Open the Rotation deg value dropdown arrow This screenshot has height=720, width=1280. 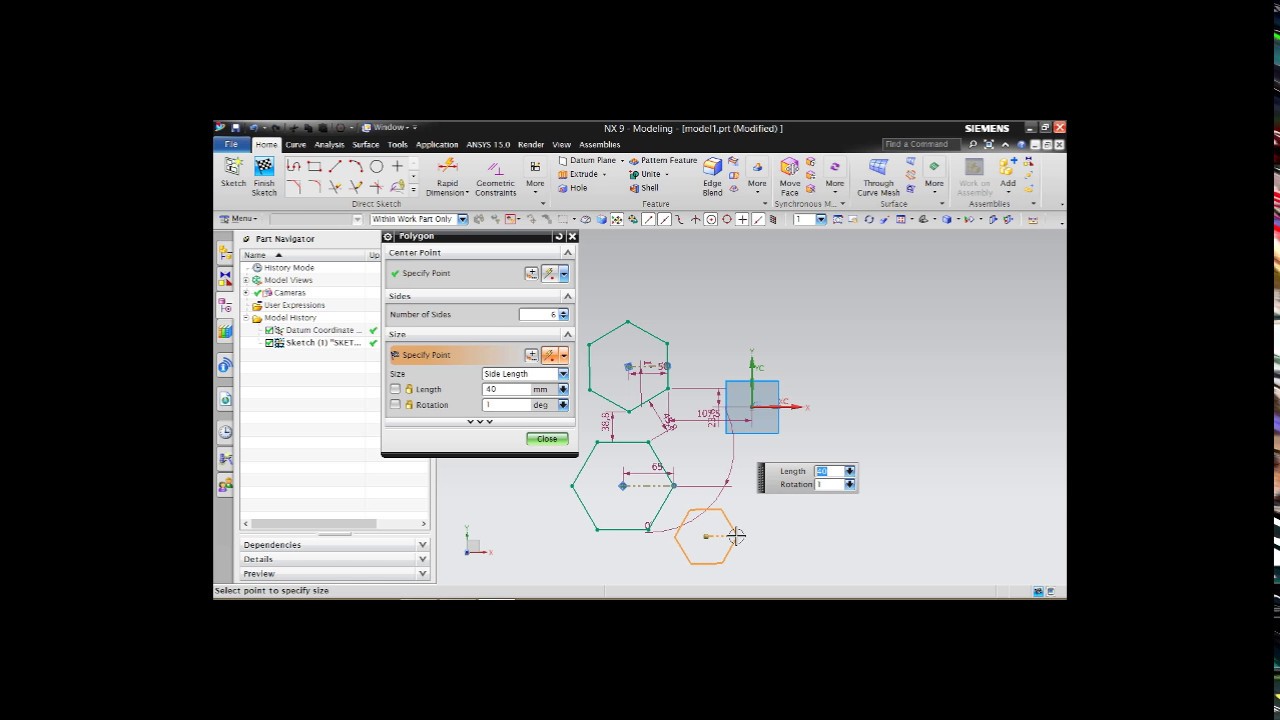point(563,405)
